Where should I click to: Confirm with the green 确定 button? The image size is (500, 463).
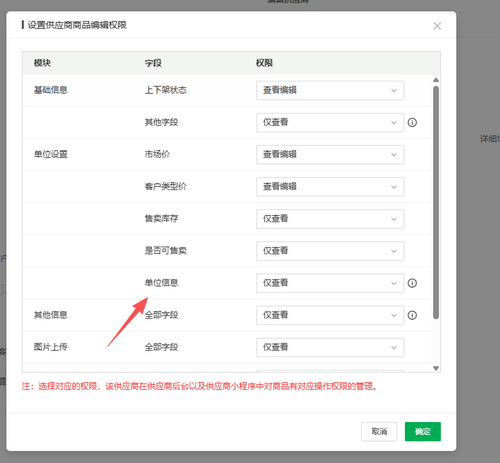(x=423, y=431)
